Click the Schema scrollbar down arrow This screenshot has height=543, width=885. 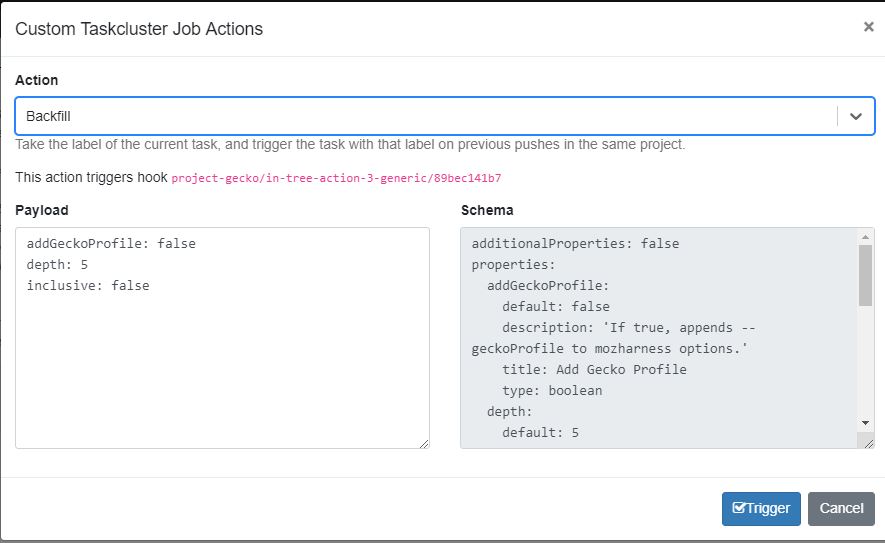coord(865,423)
